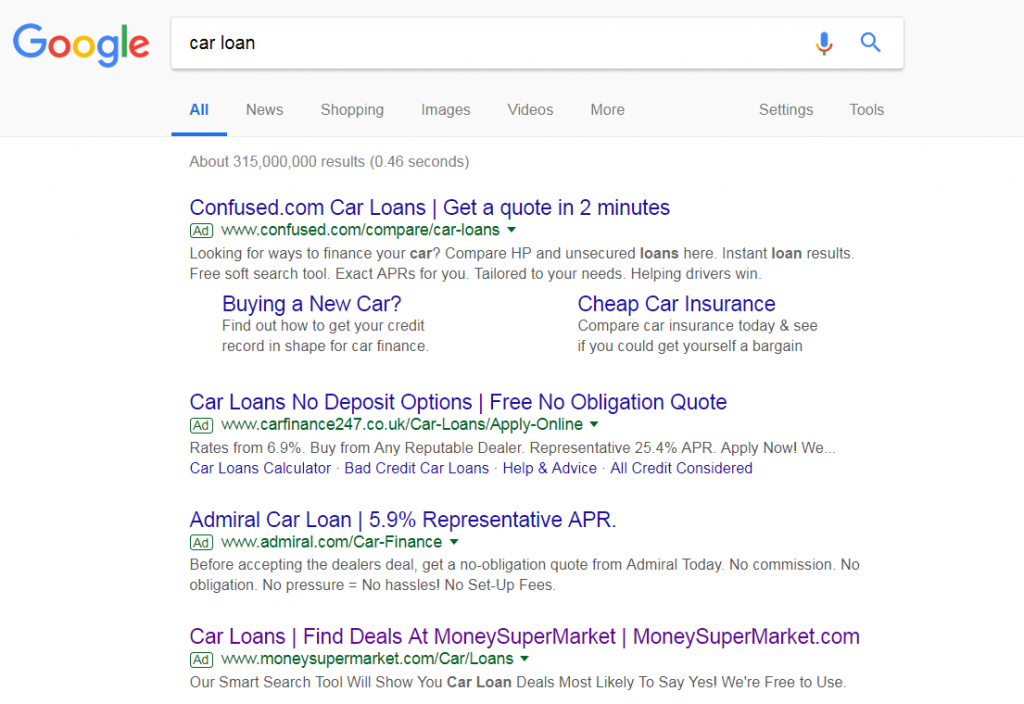1024x704 pixels.
Task: Click 'Find out how to get your credit' text
Action: coord(325,336)
